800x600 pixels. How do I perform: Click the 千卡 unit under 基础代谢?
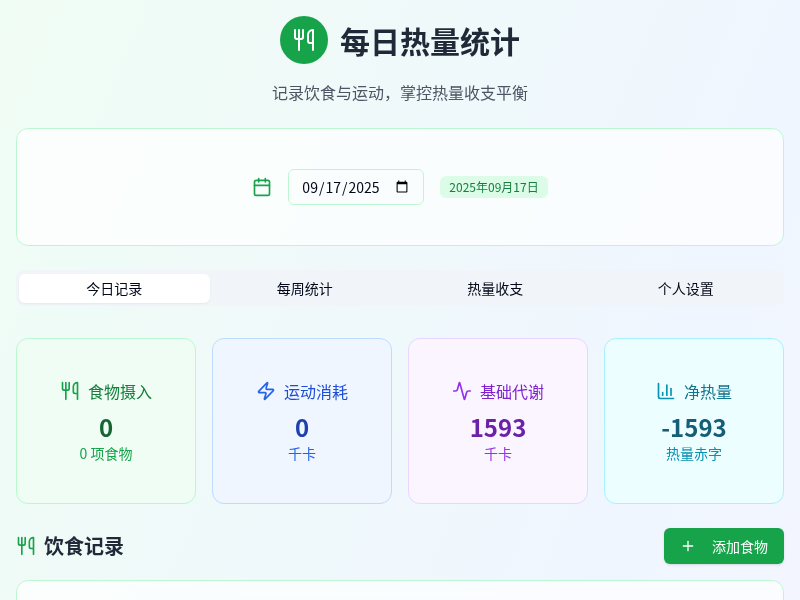(x=498, y=454)
